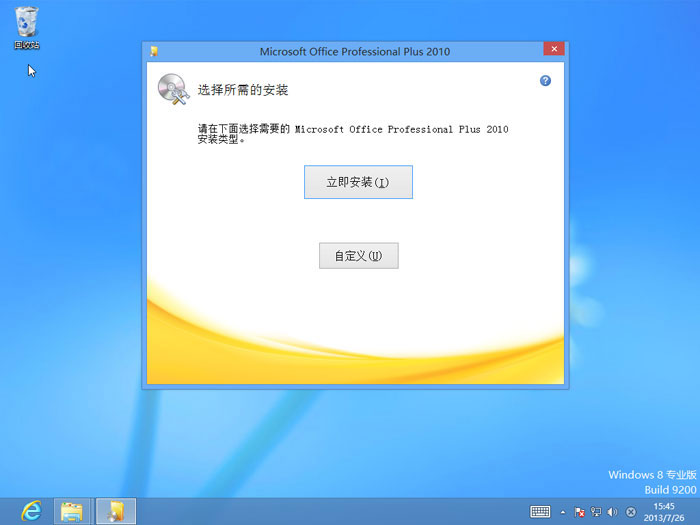Viewport: 700px width, 525px height.
Task: Click the Office setup title bar icon
Action: point(153,51)
